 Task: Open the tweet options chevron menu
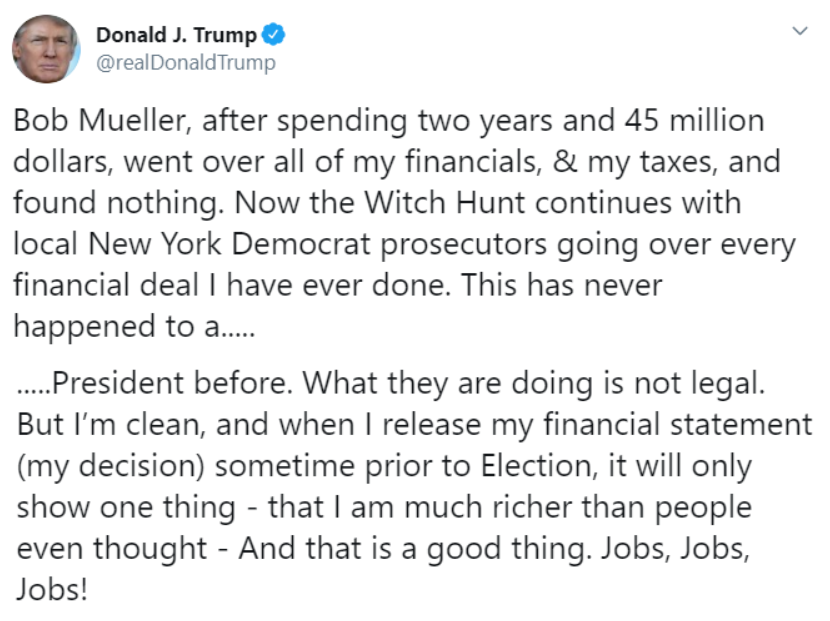click(800, 31)
